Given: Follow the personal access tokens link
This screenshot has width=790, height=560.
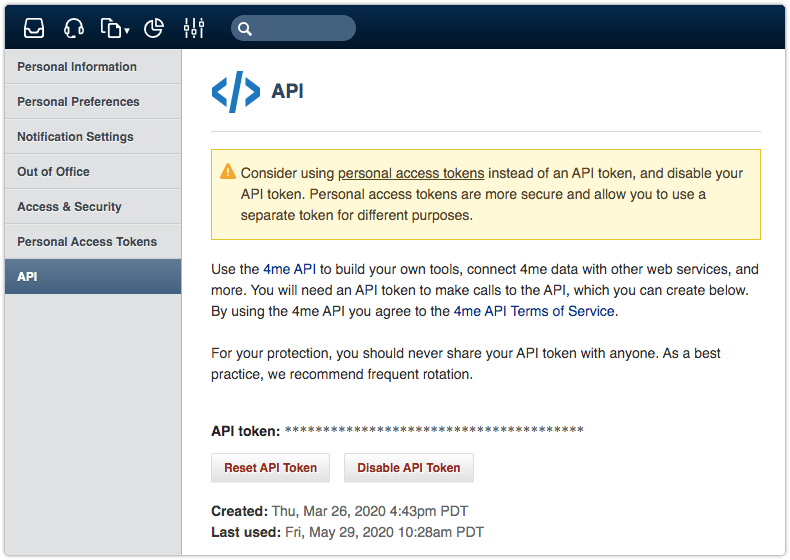Looking at the screenshot, I should click(411, 173).
